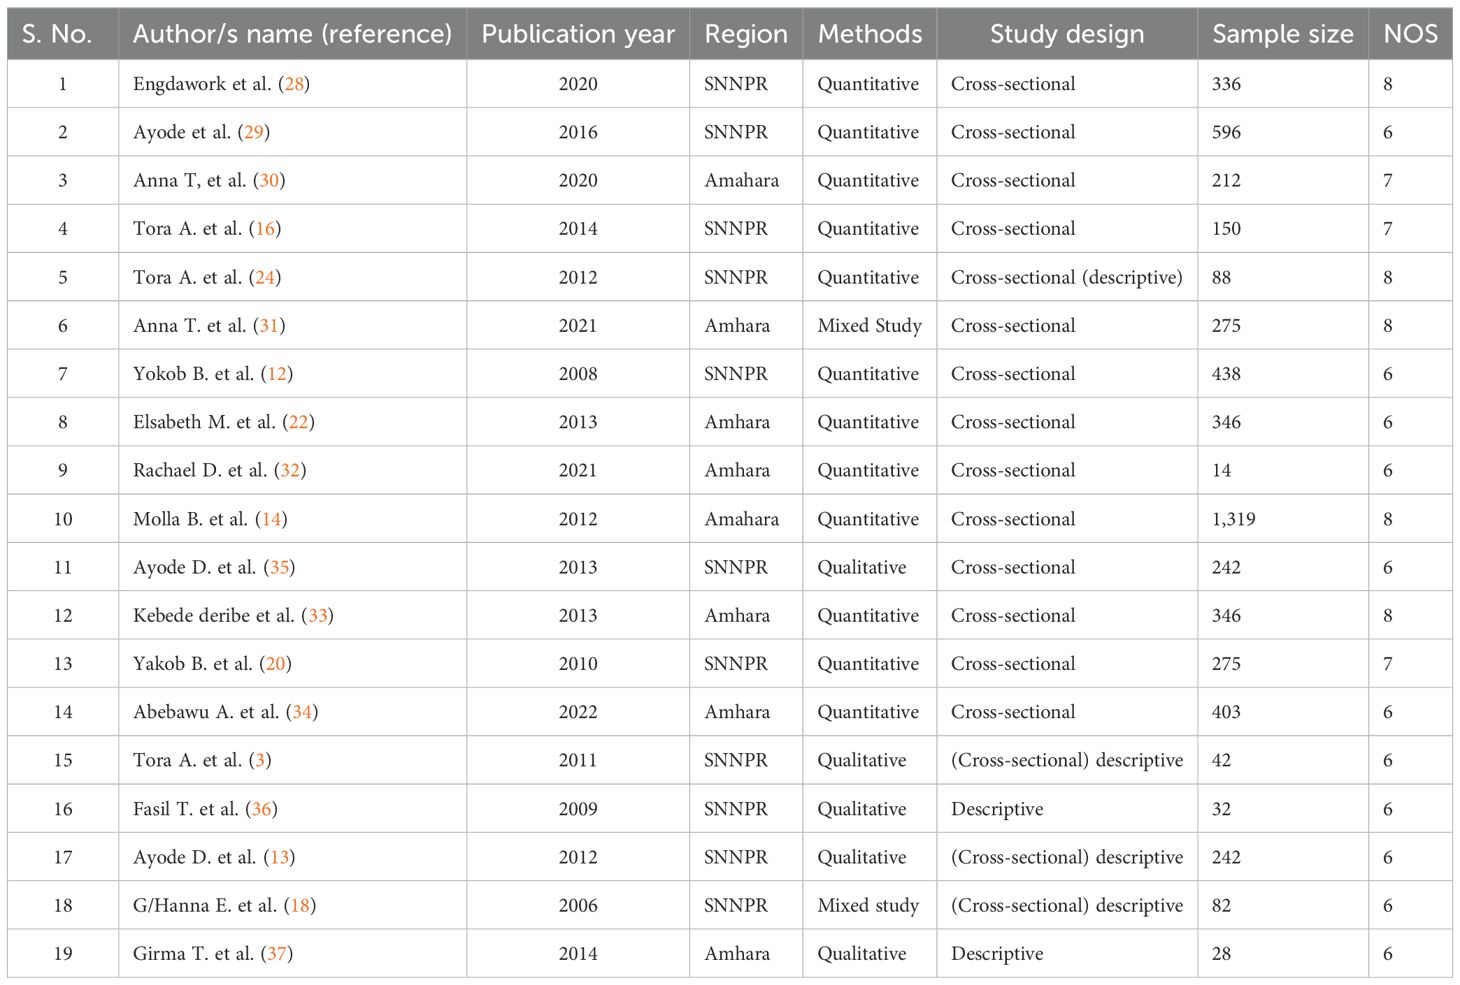Select the 'Region' column header
This screenshot has width=1460, height=985.
pos(746,34)
